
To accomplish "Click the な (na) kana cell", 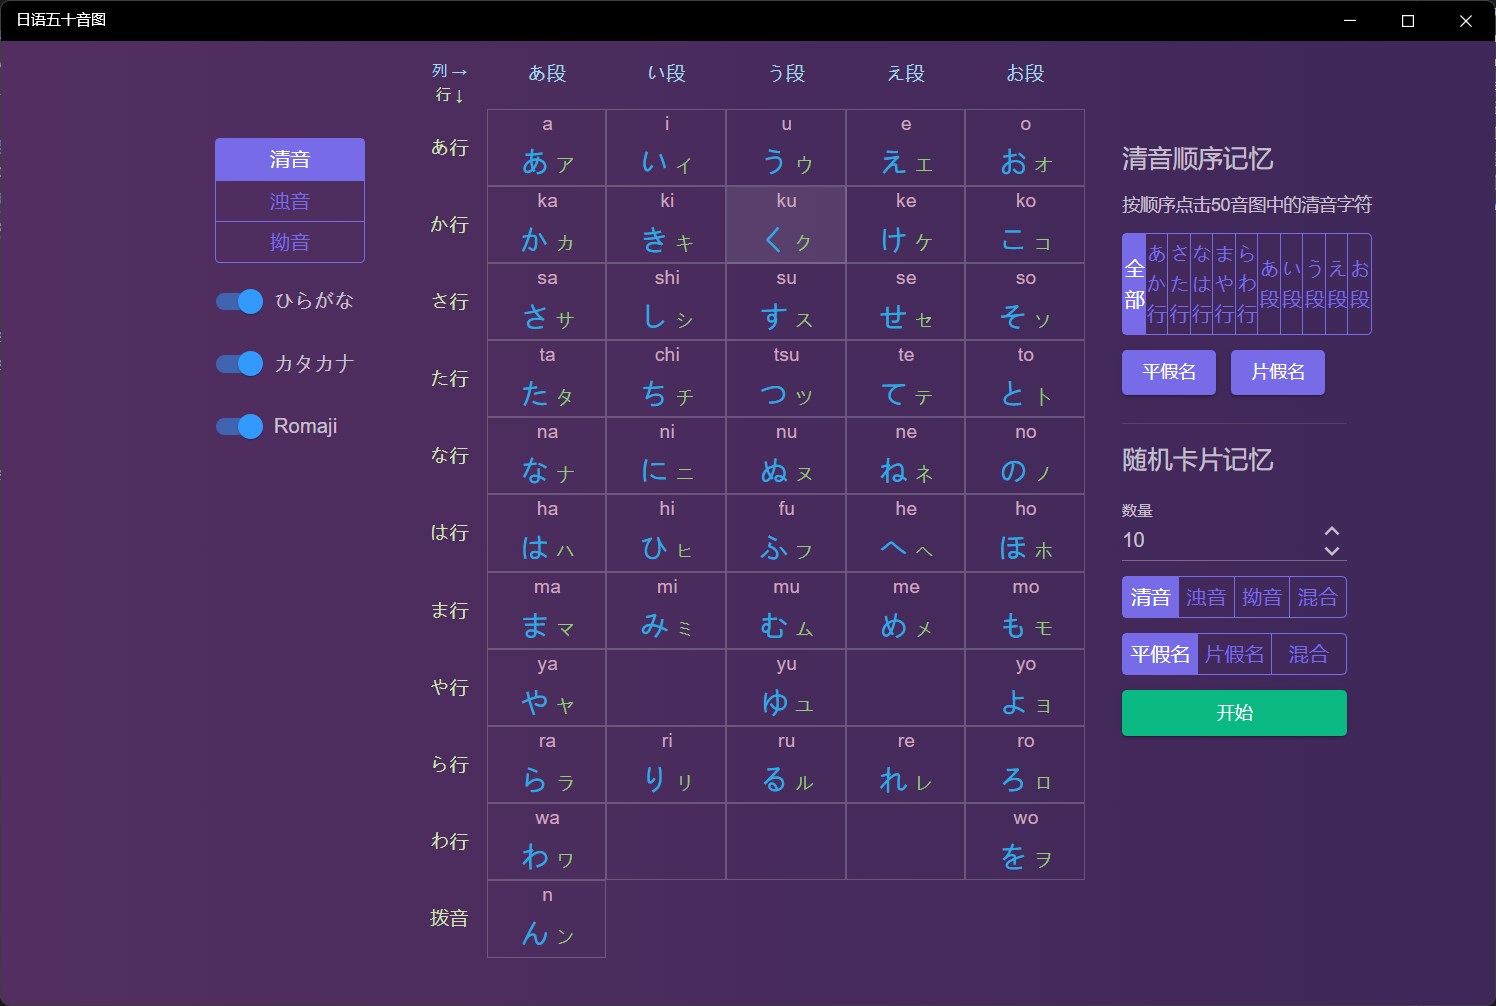I will point(547,456).
